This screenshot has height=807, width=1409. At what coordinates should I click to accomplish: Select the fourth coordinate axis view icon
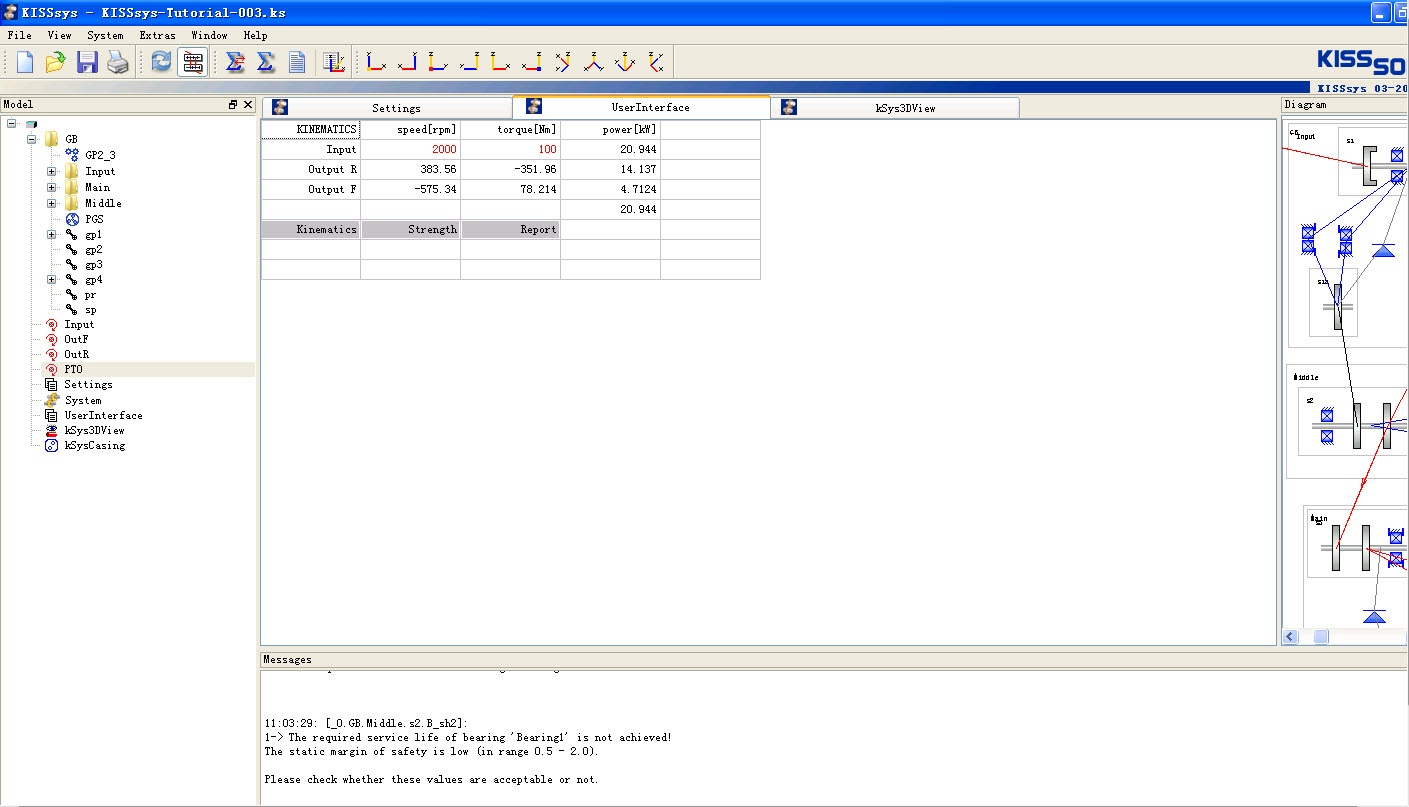tap(469, 62)
